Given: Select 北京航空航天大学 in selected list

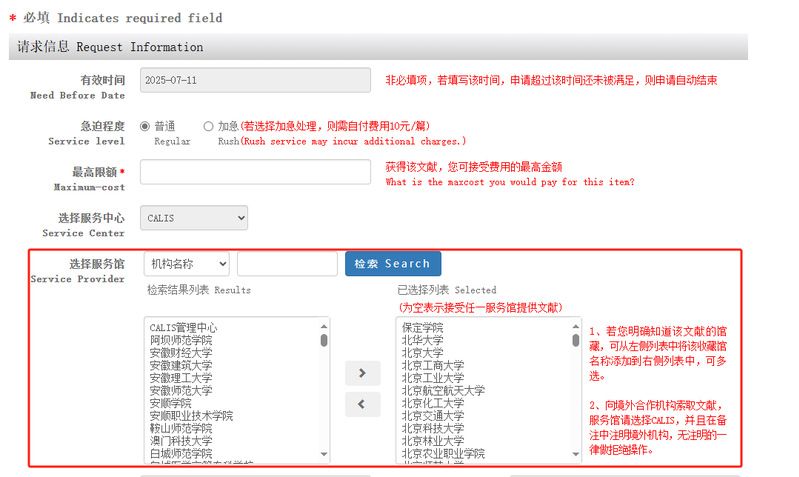Looking at the screenshot, I should point(442,391).
